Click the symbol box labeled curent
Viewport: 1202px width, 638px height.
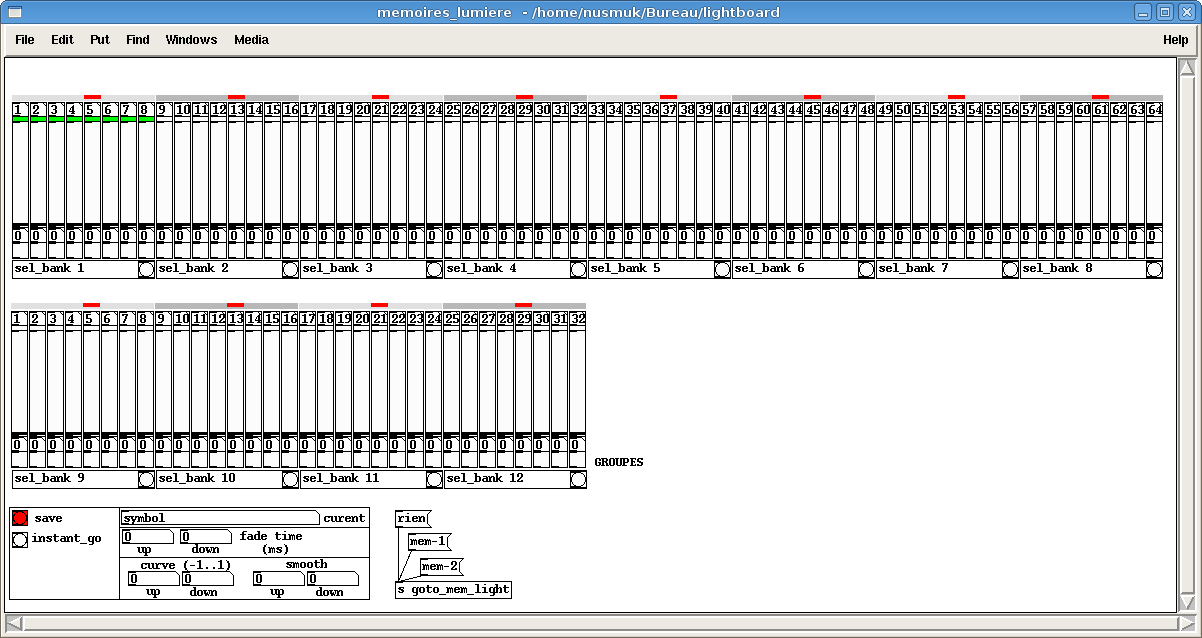[218, 518]
